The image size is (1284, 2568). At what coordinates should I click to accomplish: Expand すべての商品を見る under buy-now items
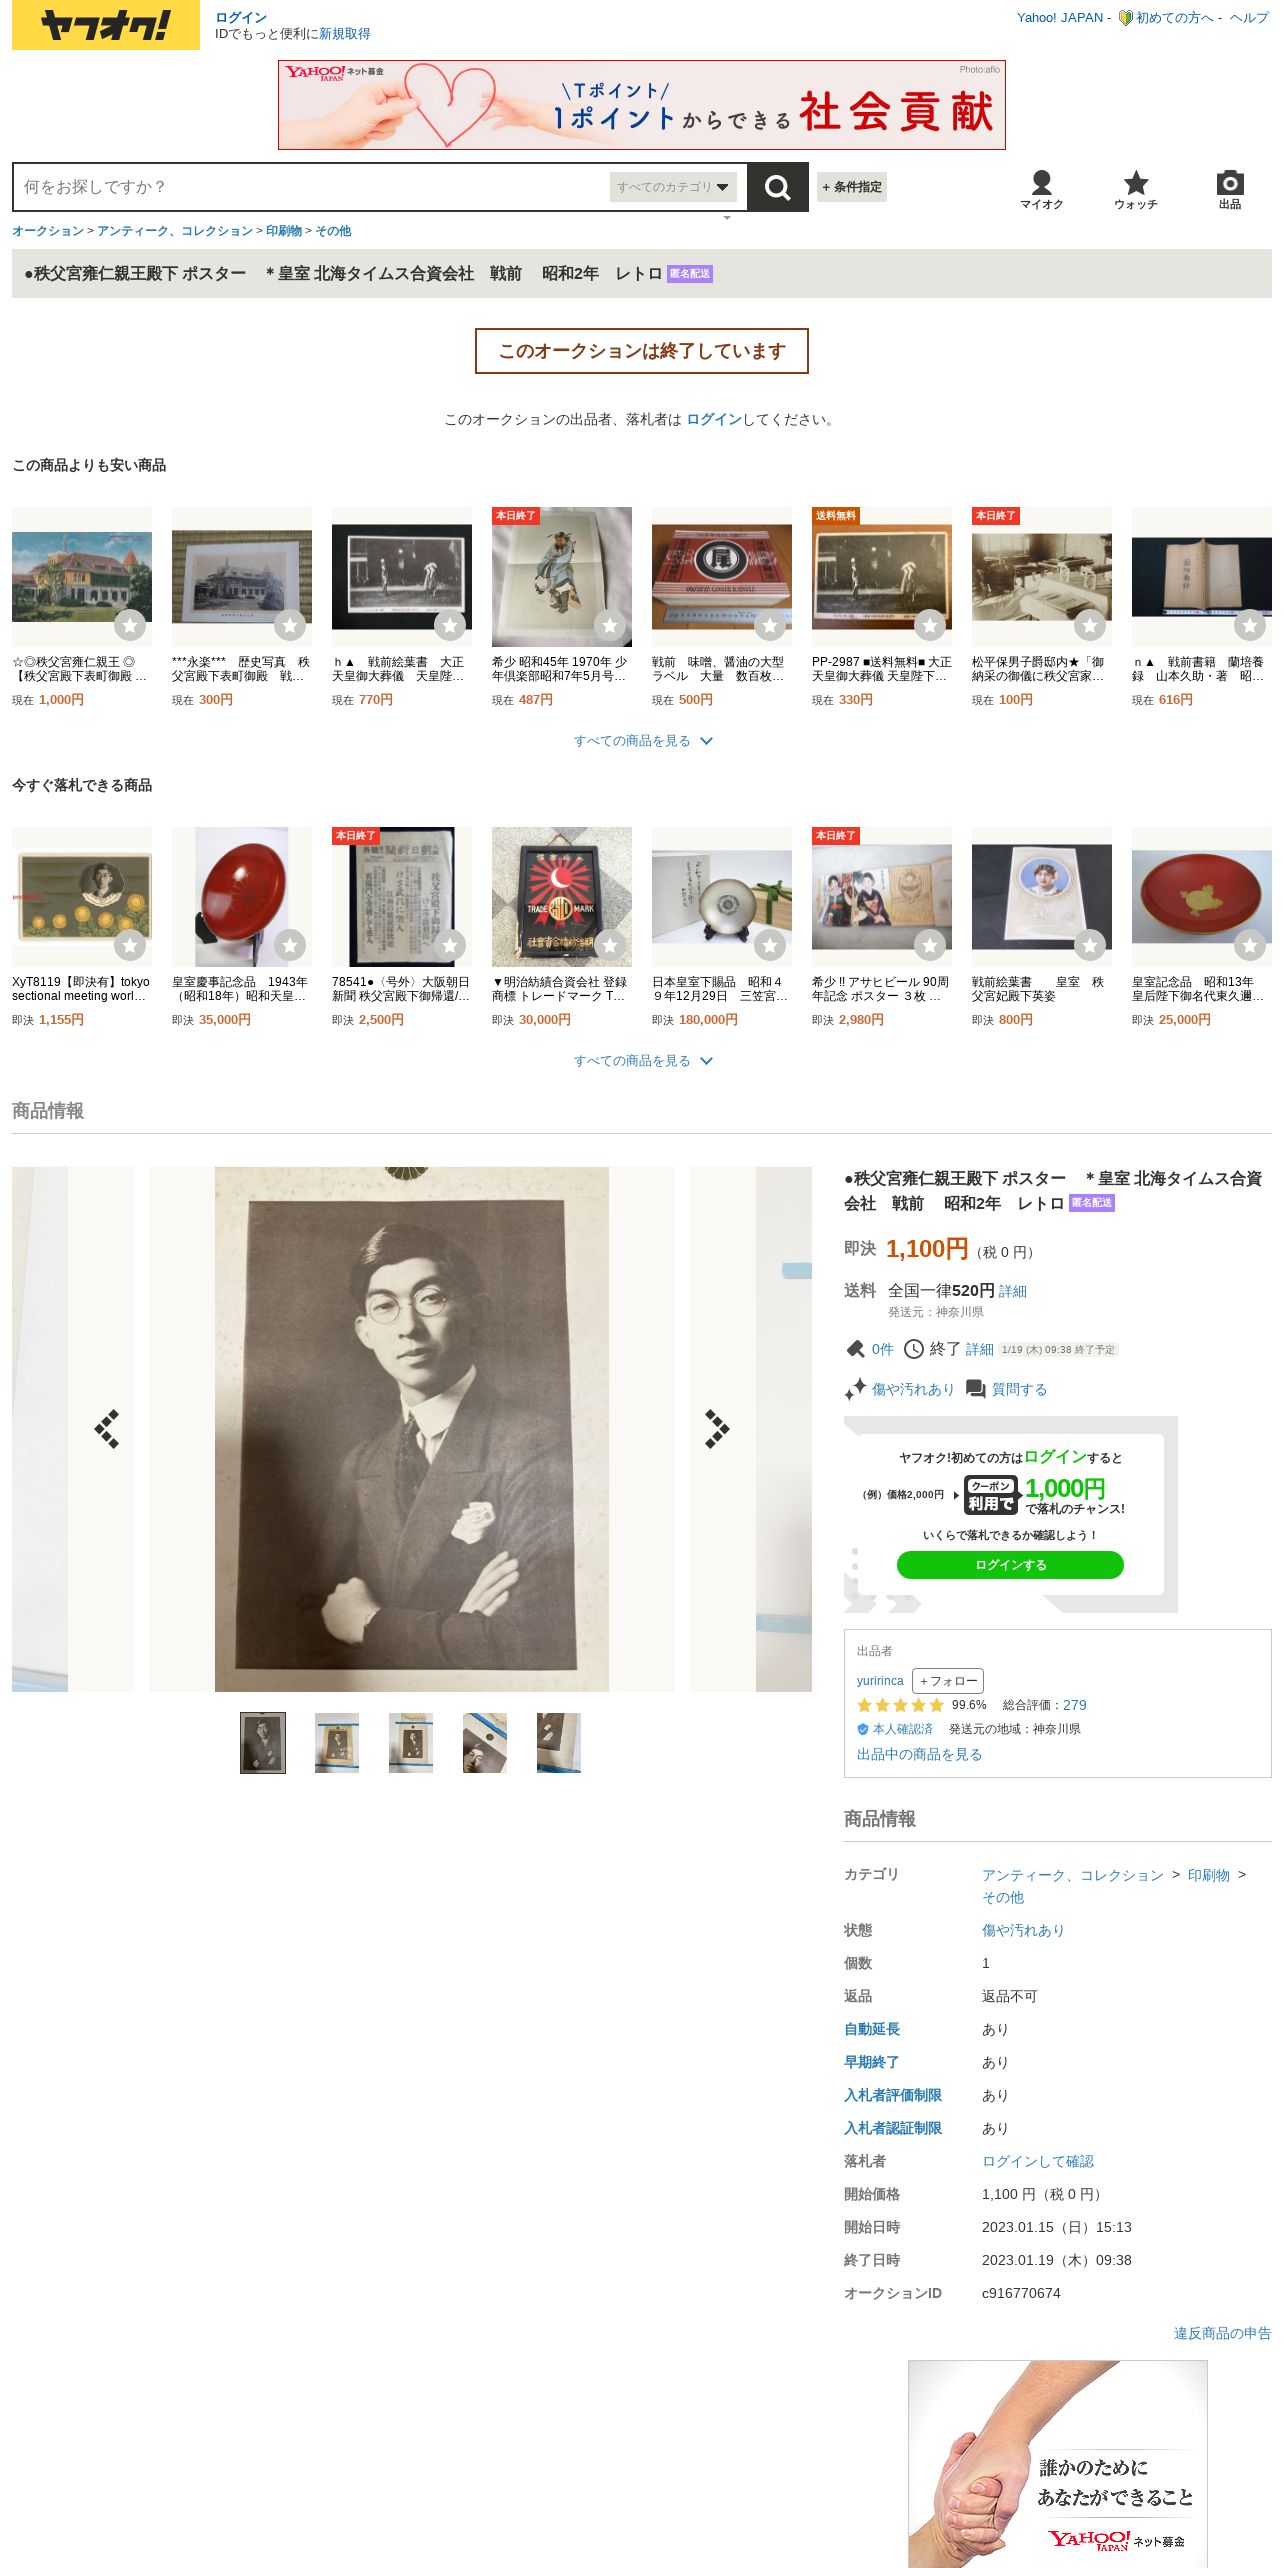point(642,1061)
